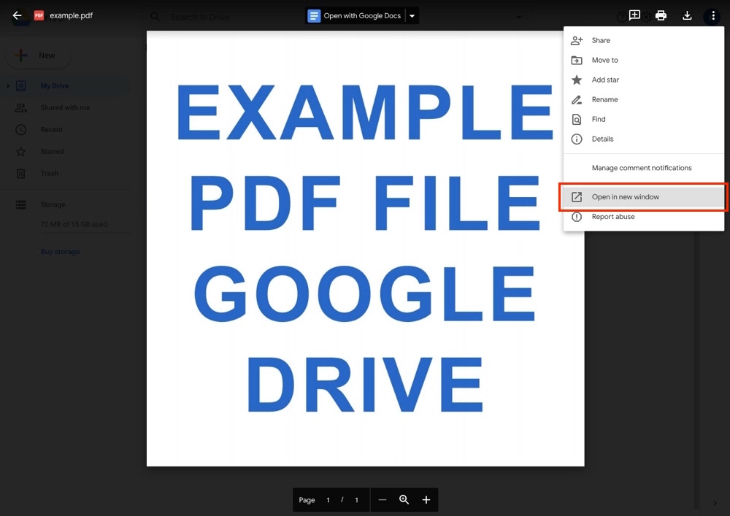Click the Shared with me people icon
The width and height of the screenshot is (730, 516).
click(20, 108)
